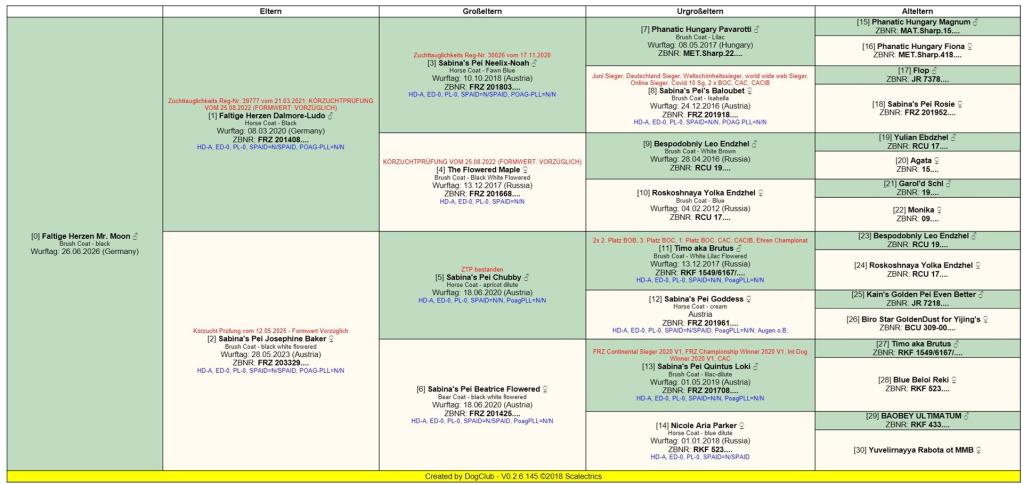Select Faltige Herzen Dalmore-Ludo entry [1]

270,116
